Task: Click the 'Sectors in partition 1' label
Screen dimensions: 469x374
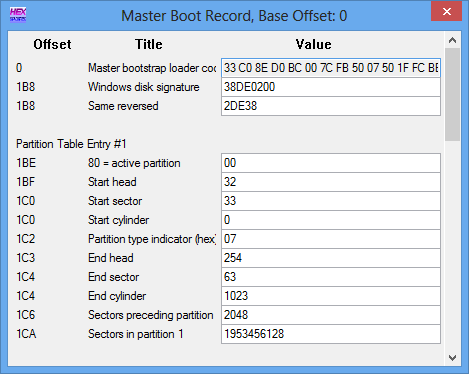Action: [x=136, y=334]
